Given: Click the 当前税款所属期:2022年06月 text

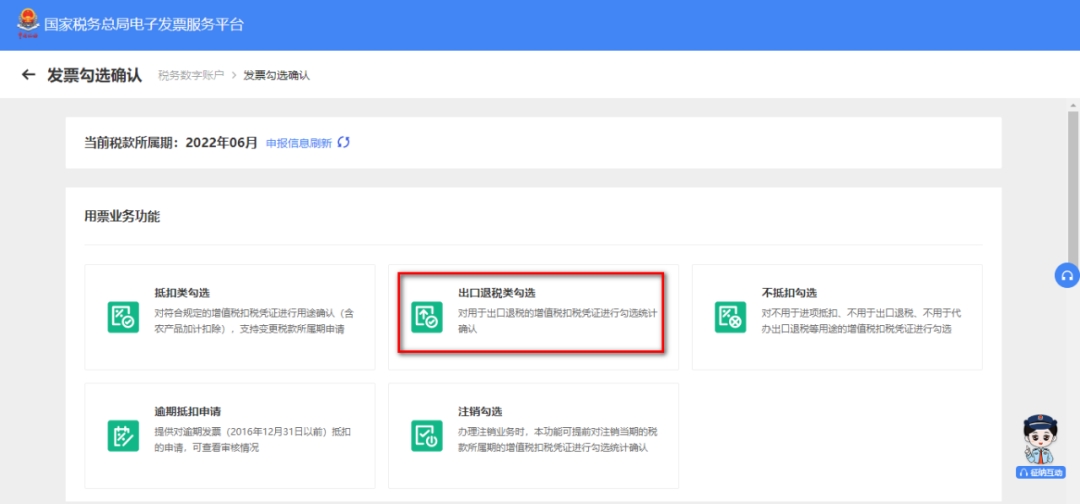Looking at the screenshot, I should [171, 143].
